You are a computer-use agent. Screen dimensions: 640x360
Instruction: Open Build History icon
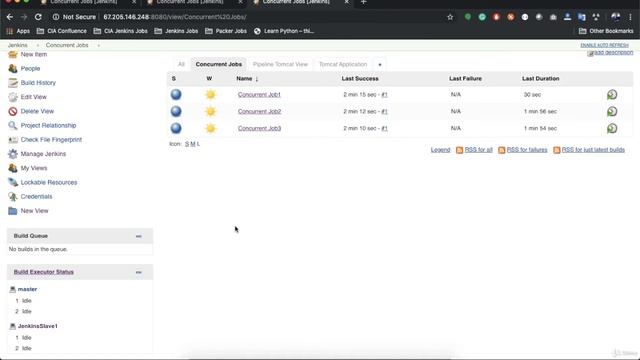point(13,83)
